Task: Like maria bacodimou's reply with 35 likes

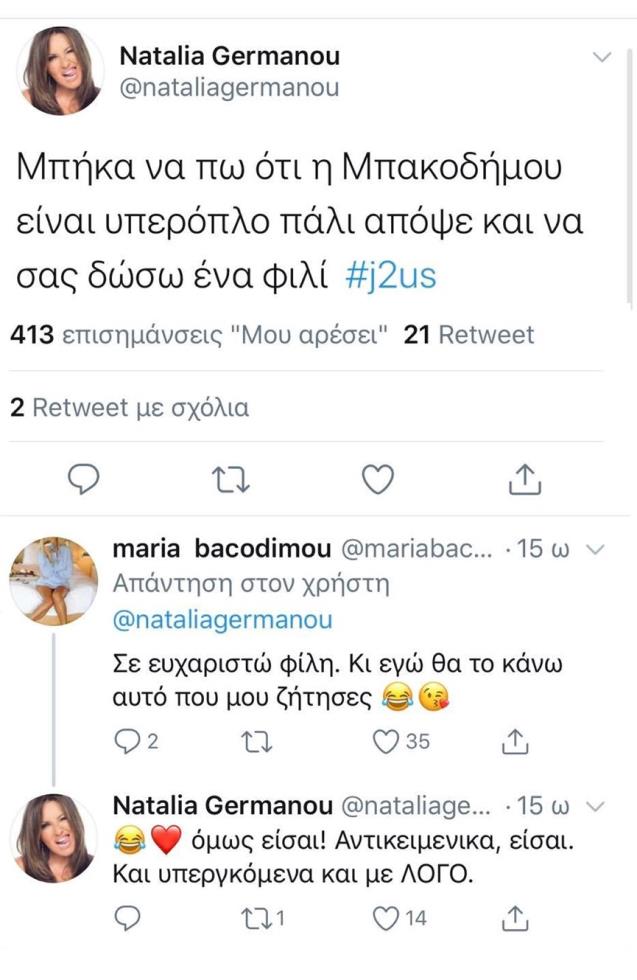Action: tap(387, 741)
